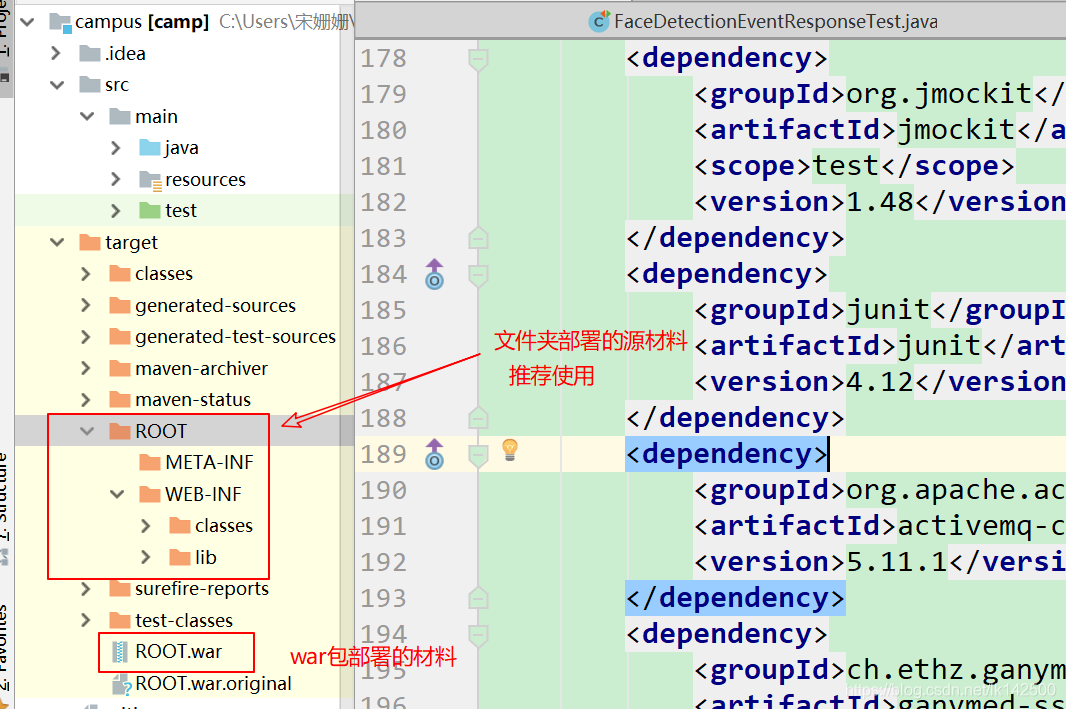Viewport: 1066px width, 709px height.
Task: Expand the generated-sources folder
Action: 86,305
